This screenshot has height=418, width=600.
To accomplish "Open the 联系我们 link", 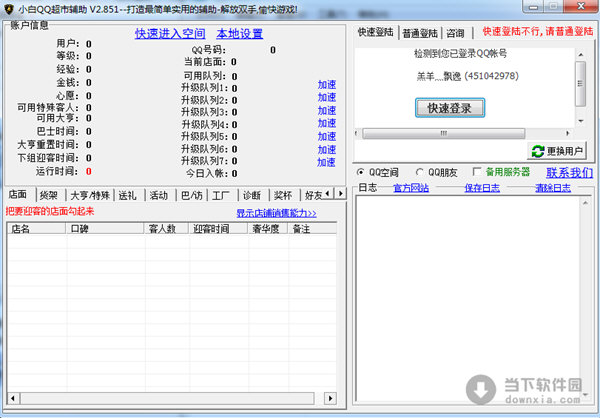I will [x=569, y=173].
